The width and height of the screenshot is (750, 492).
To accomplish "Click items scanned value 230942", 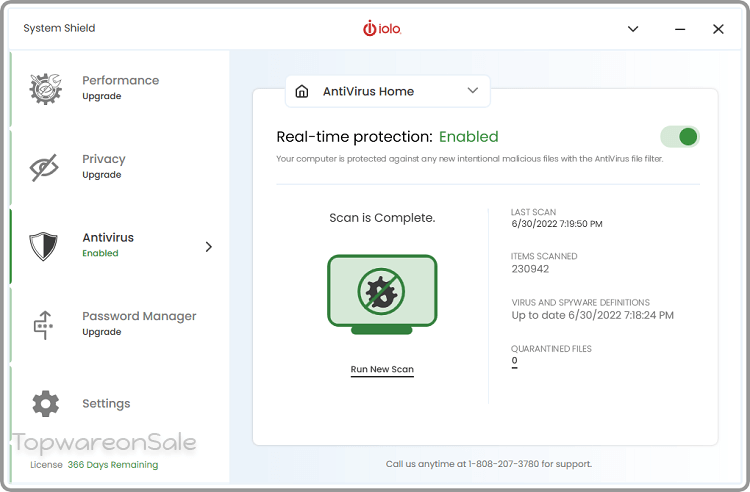I will pyautogui.click(x=530, y=269).
